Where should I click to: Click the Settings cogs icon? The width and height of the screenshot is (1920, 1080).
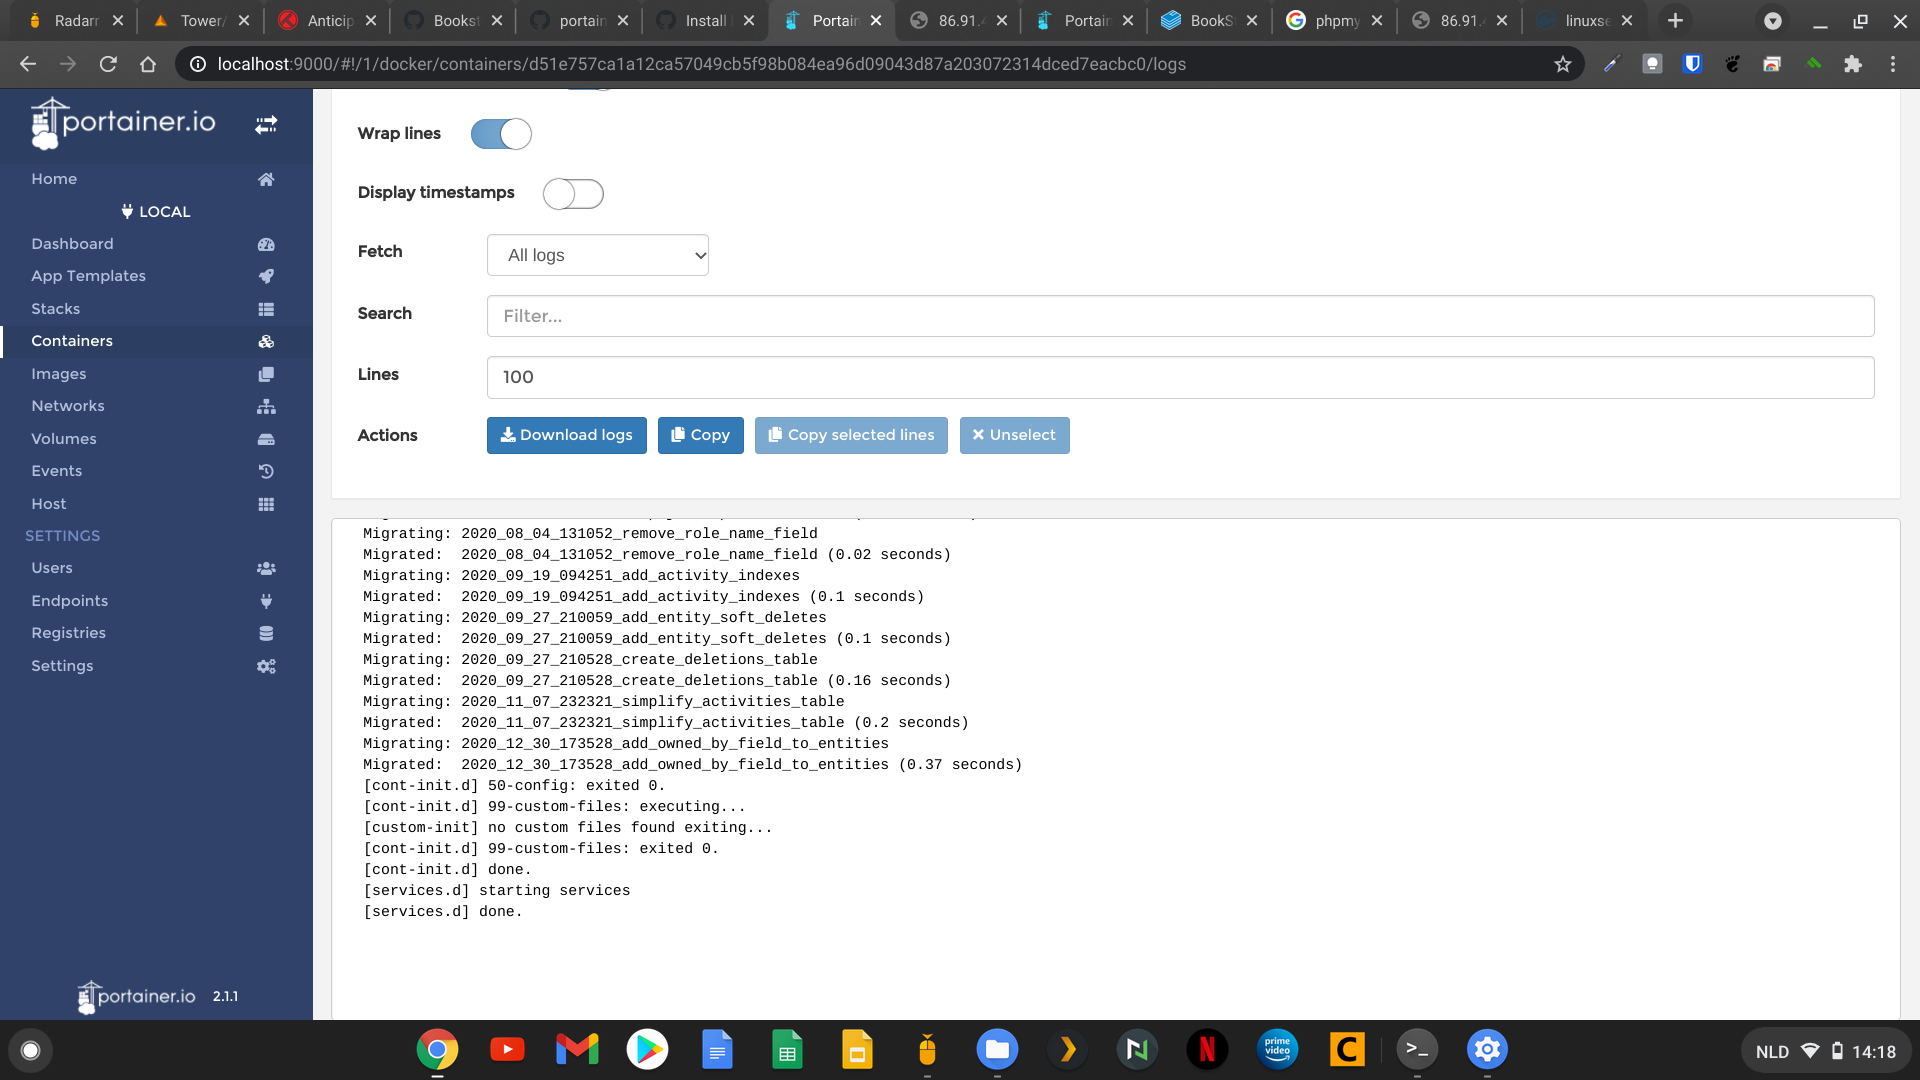click(x=266, y=666)
